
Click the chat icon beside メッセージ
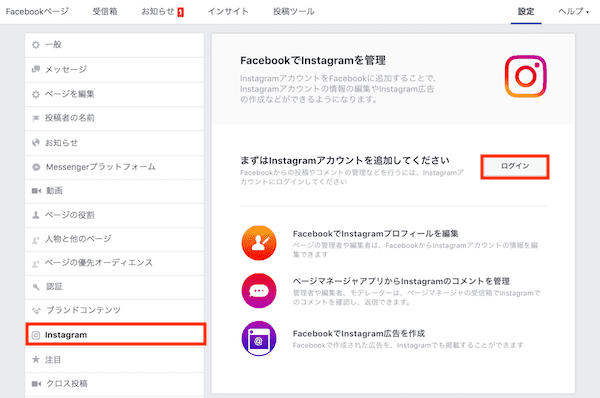click(x=36, y=69)
